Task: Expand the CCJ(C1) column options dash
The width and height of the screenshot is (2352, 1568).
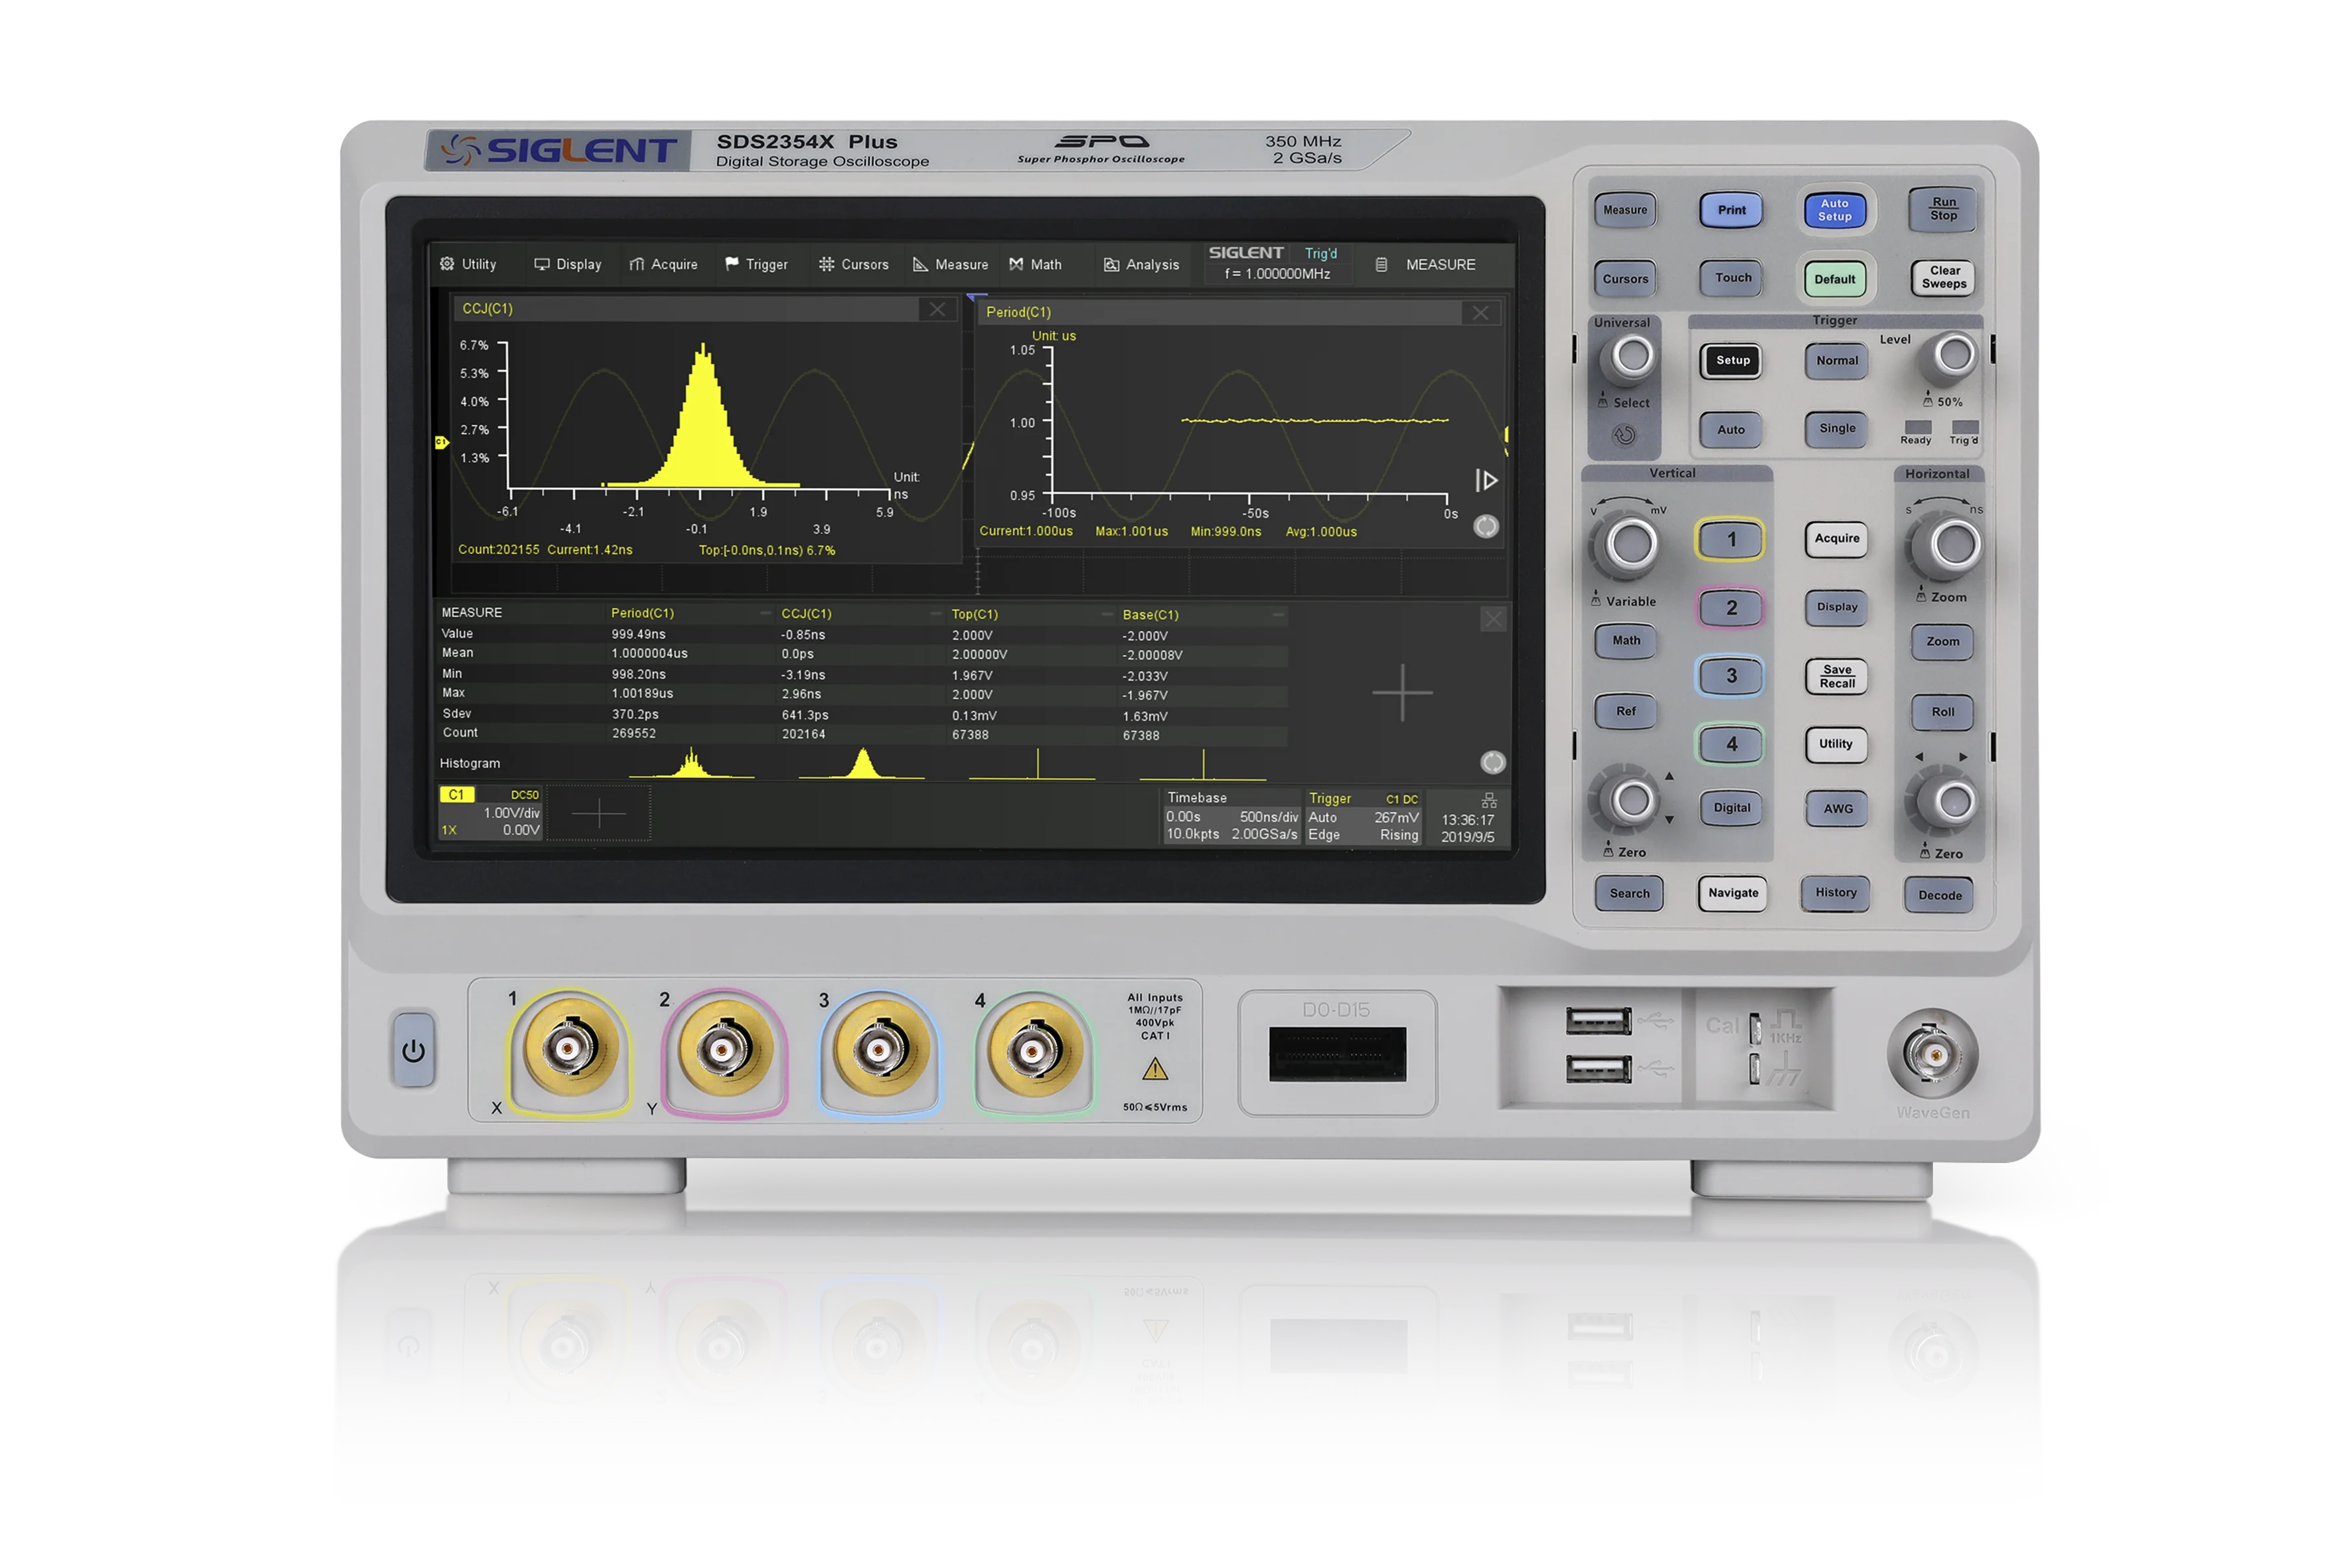Action: [x=936, y=614]
